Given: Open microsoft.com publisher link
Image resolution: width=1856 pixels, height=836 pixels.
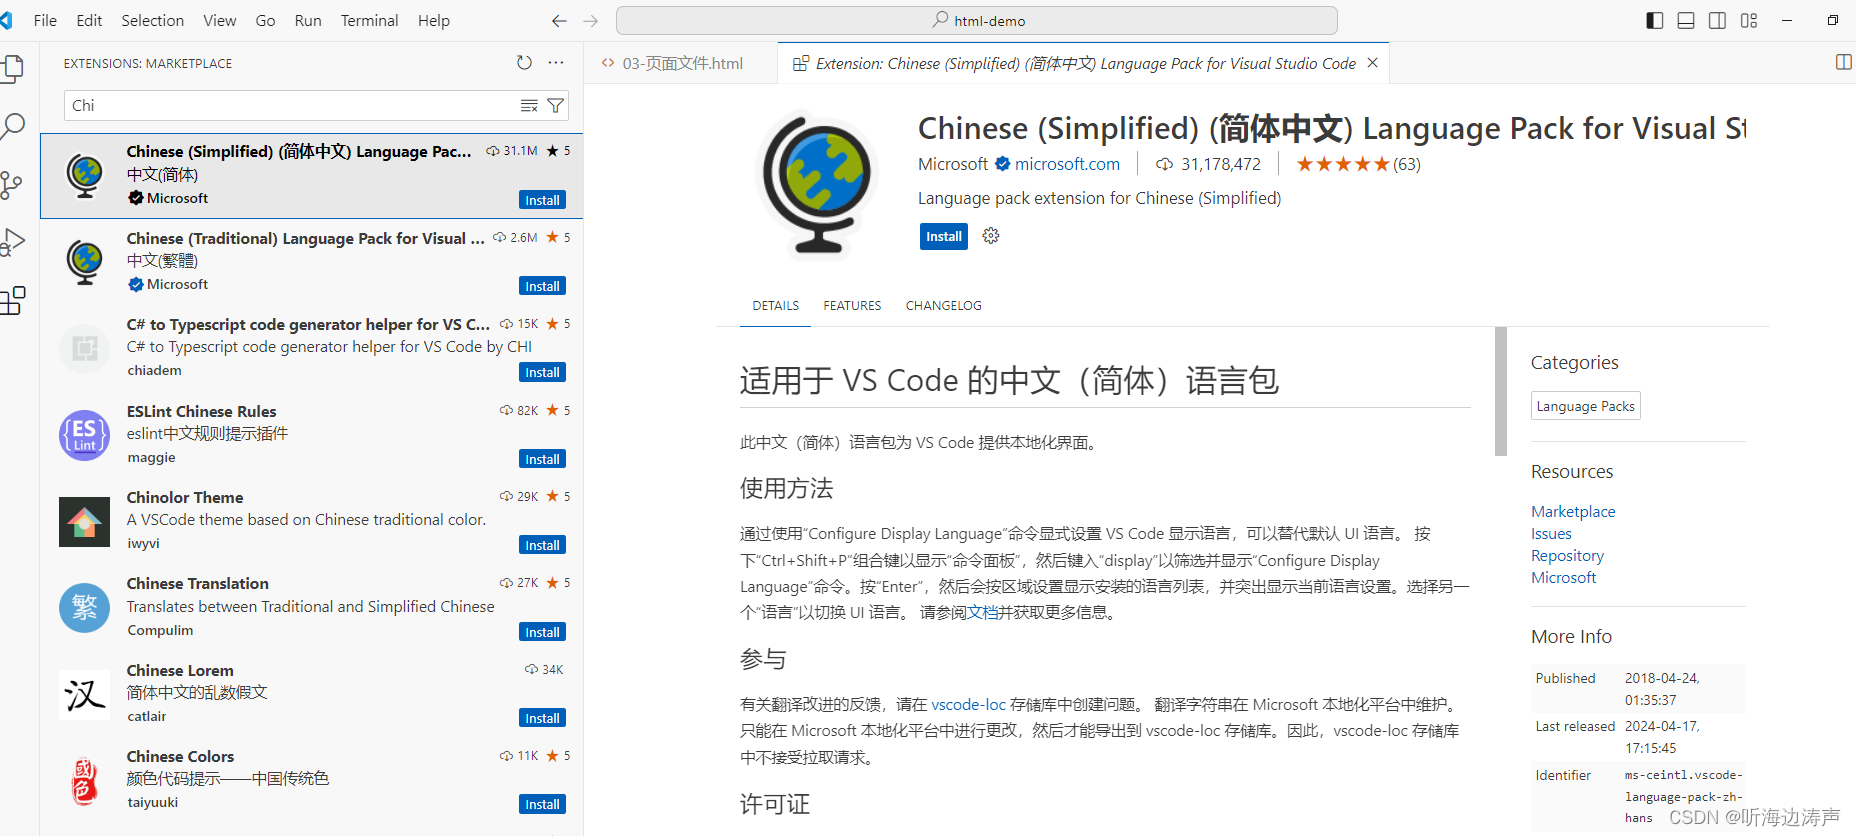Looking at the screenshot, I should (x=1067, y=164).
